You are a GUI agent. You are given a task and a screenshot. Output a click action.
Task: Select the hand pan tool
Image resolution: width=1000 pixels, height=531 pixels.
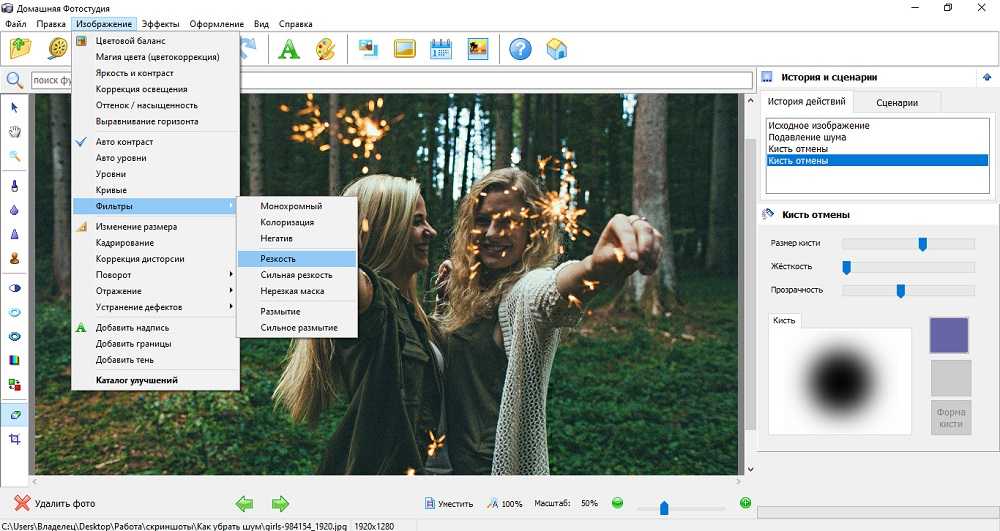tap(15, 131)
